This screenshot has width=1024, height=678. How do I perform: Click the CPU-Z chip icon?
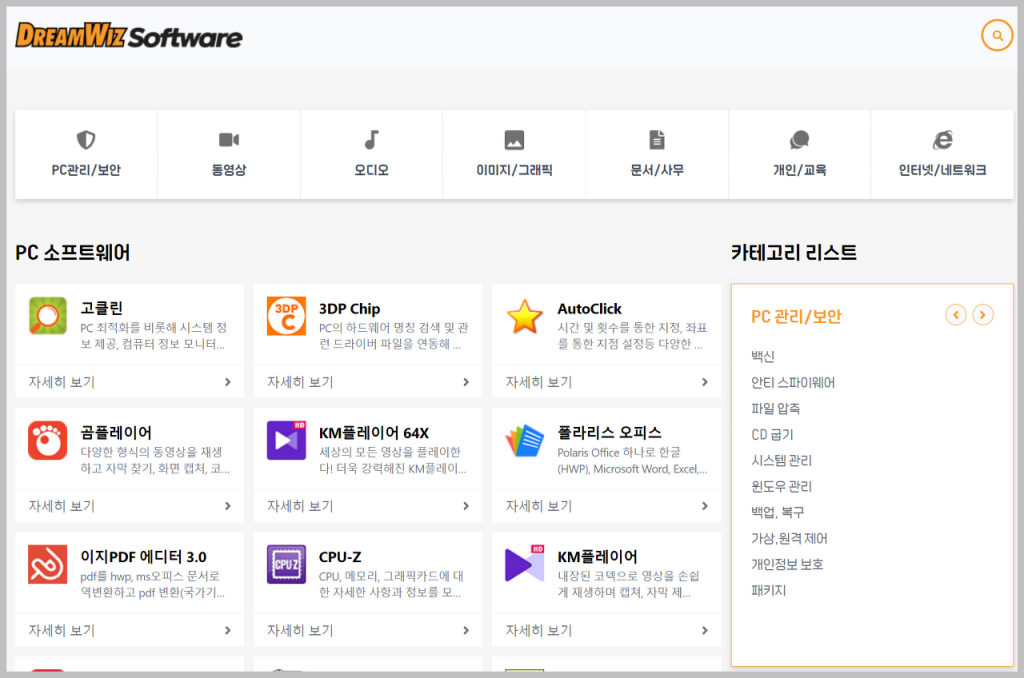(286, 564)
